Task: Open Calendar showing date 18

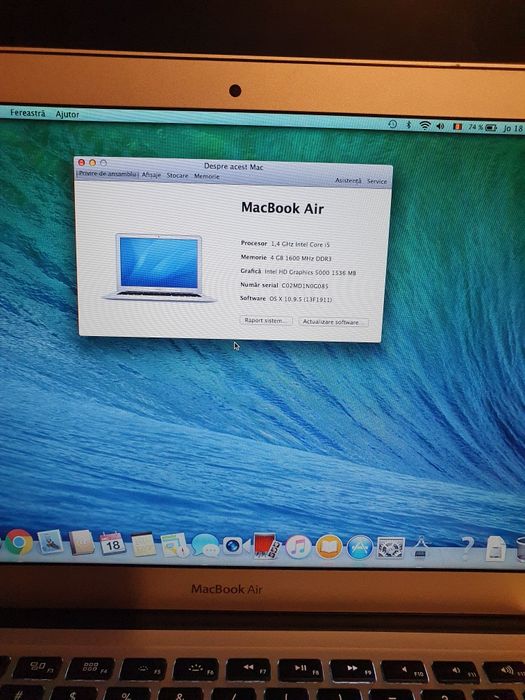Action: coord(112,543)
